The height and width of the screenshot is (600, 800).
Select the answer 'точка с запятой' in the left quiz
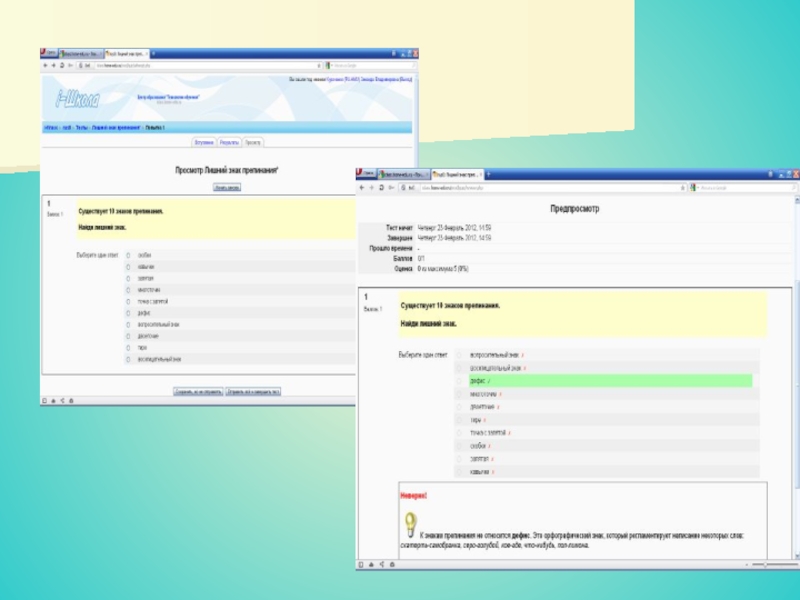click(128, 302)
